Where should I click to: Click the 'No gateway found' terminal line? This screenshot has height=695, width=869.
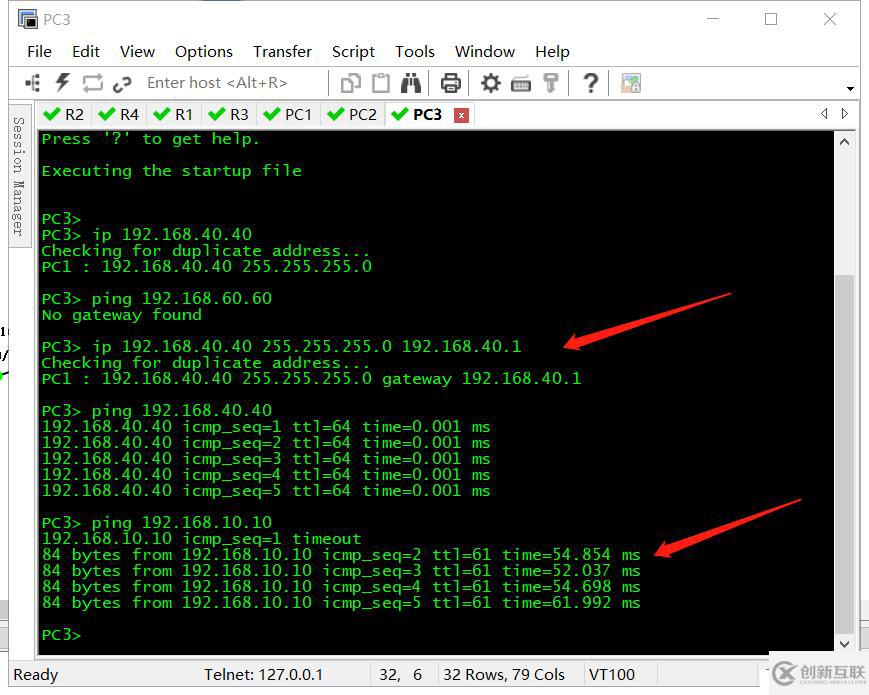(121, 315)
